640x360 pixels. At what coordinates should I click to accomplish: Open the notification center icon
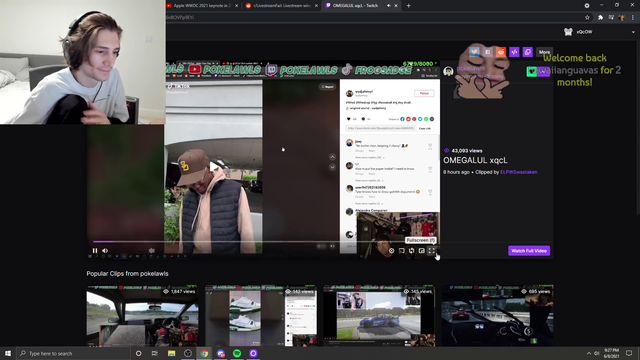[x=629, y=353]
